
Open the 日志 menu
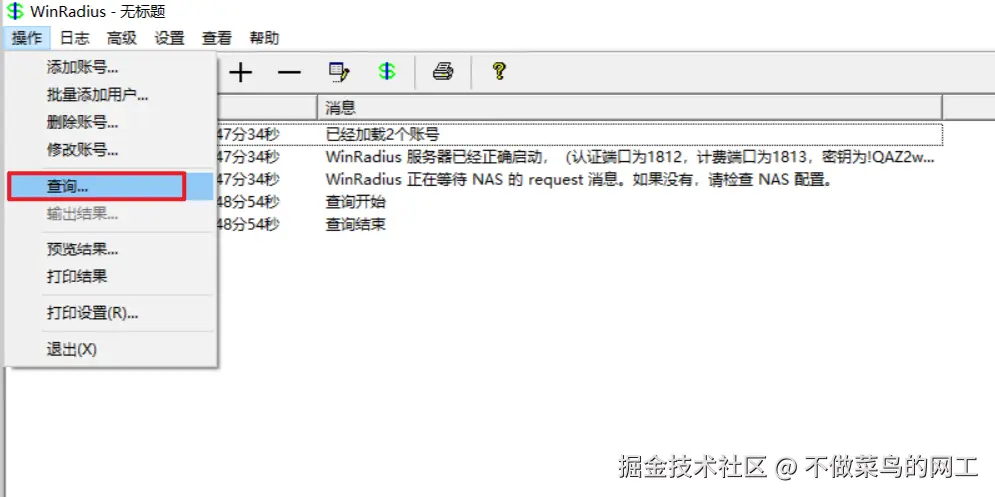(x=74, y=38)
